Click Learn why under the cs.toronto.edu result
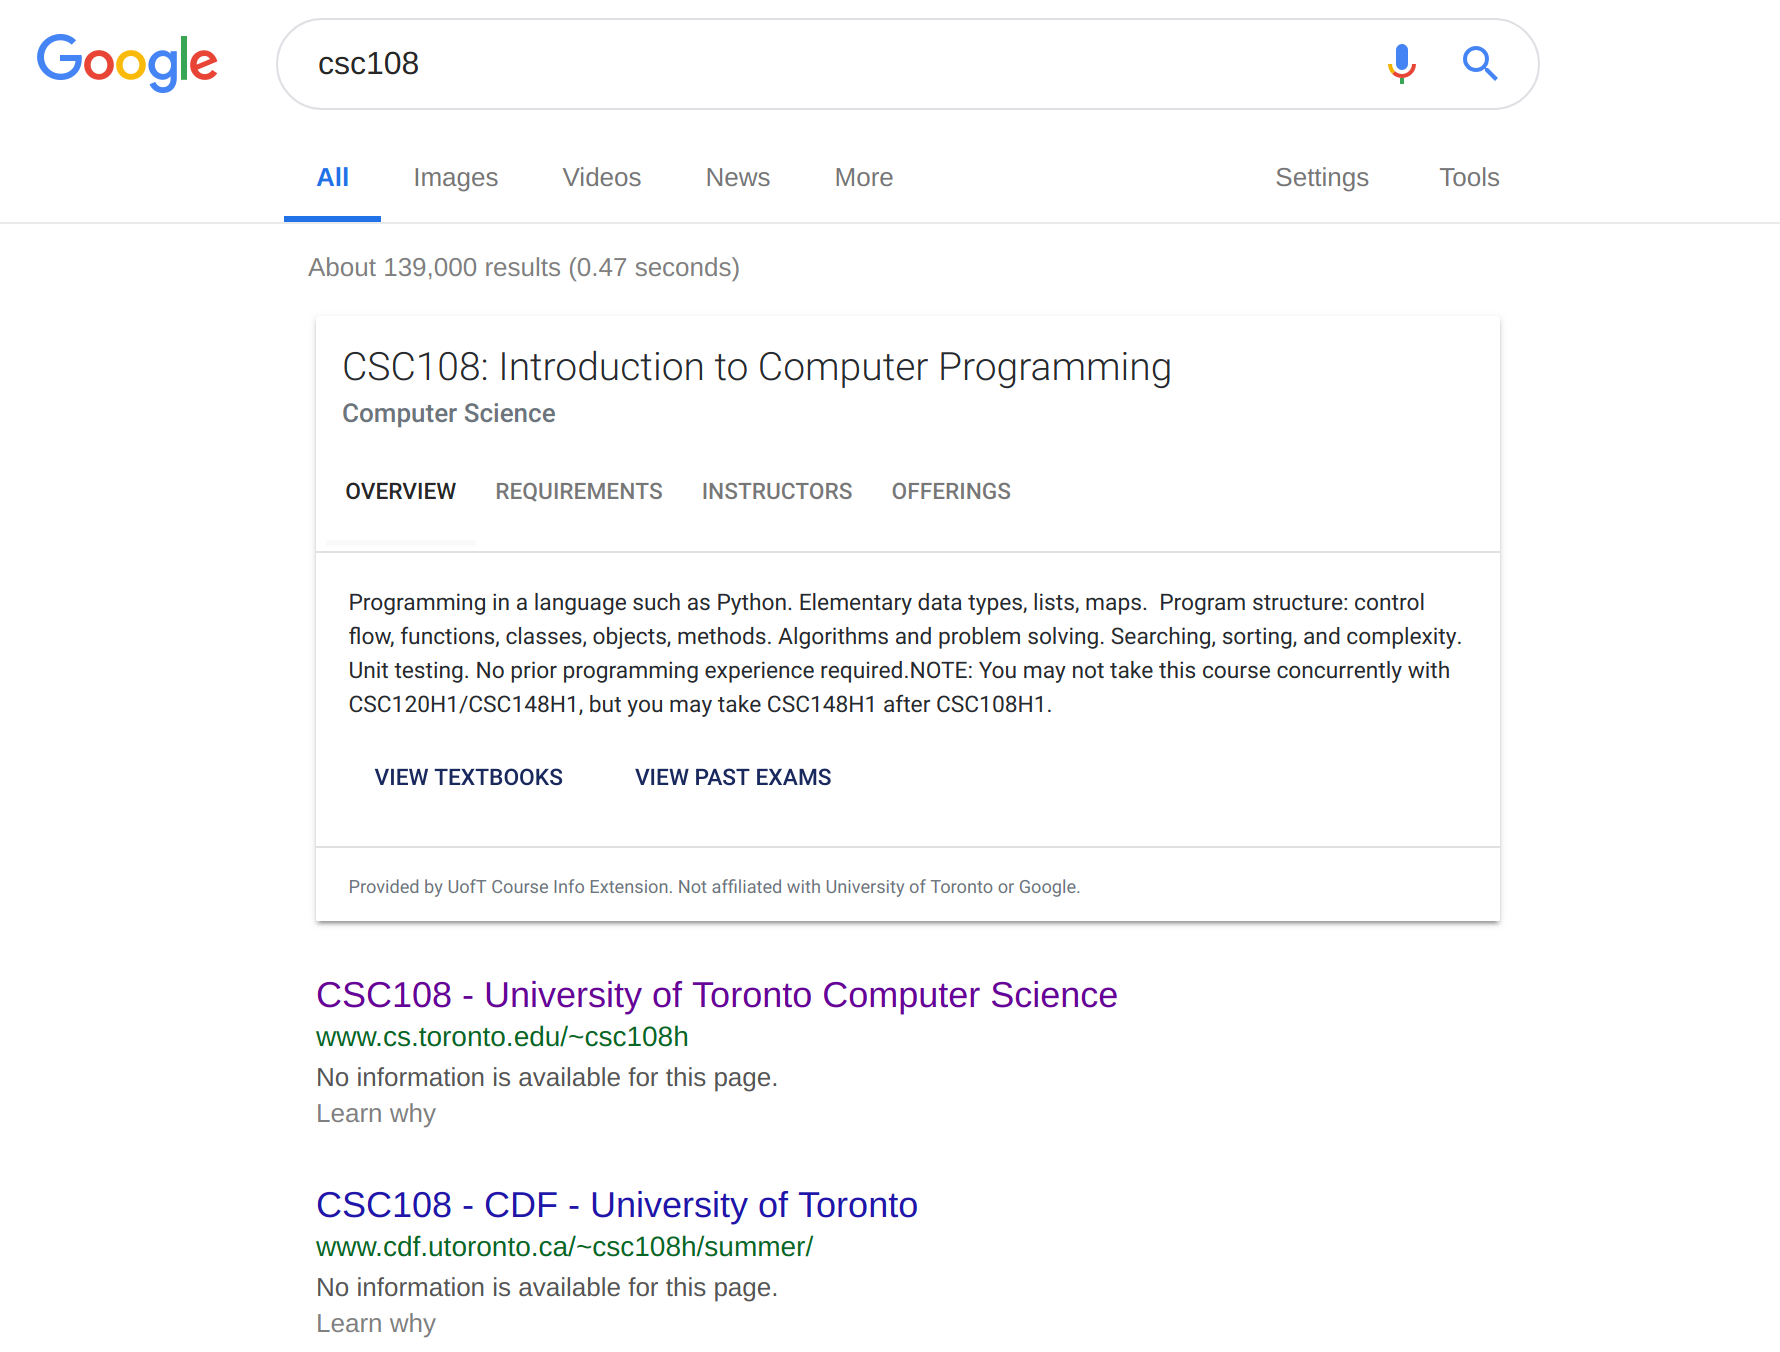This screenshot has height=1352, width=1780. point(376,1114)
